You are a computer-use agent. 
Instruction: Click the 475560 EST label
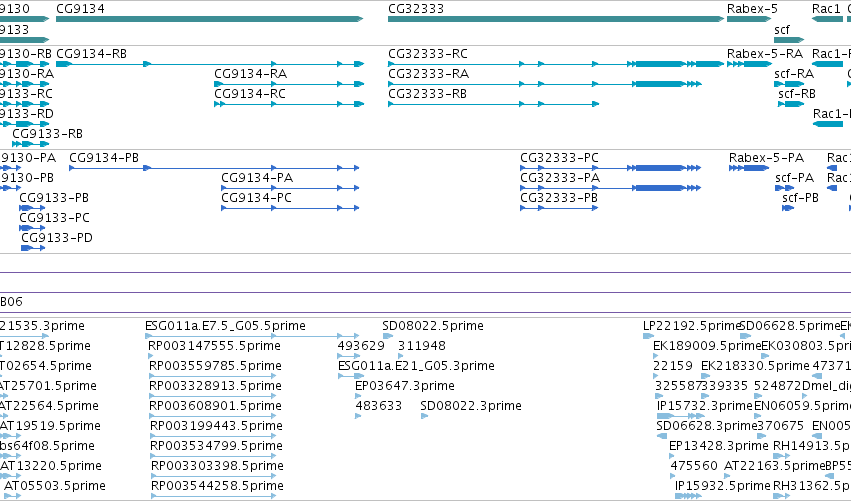[x=694, y=466]
